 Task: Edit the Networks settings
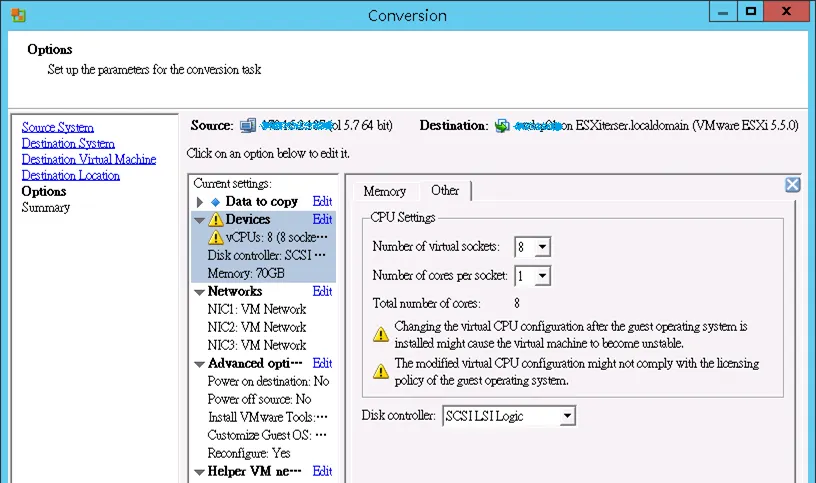322,291
